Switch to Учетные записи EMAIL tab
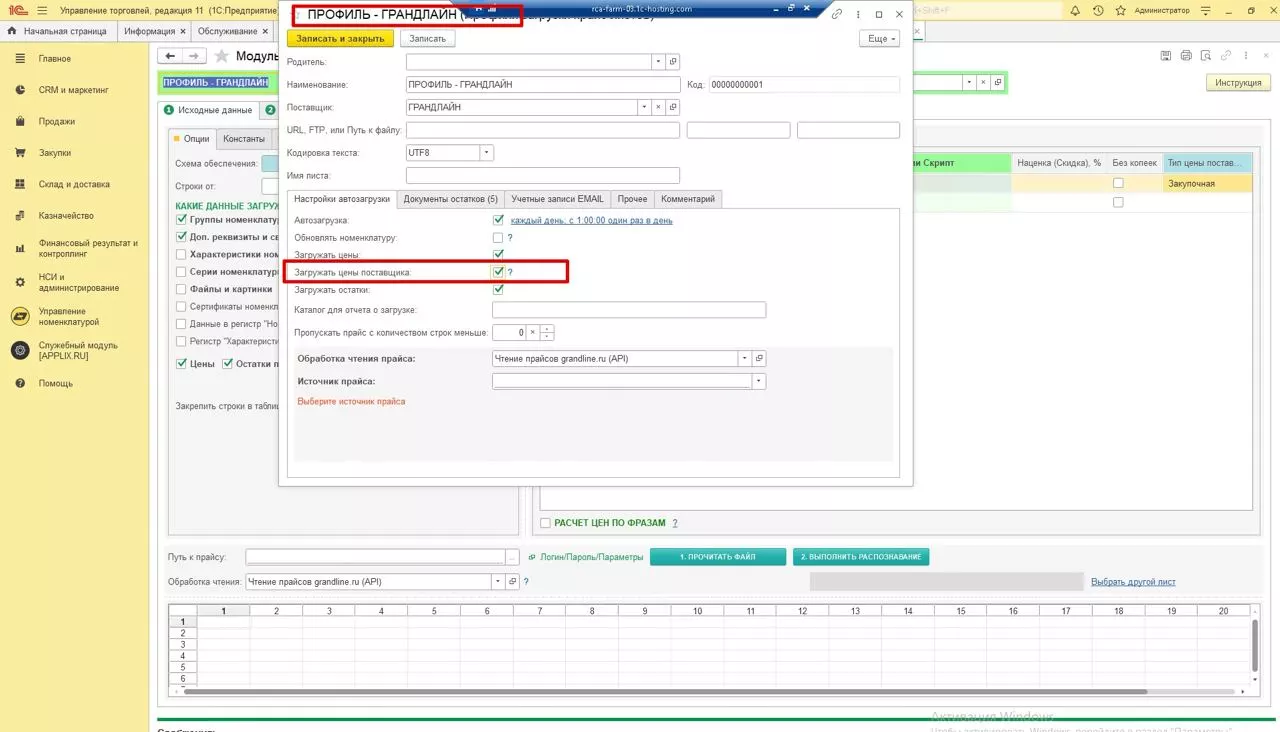 (x=557, y=199)
